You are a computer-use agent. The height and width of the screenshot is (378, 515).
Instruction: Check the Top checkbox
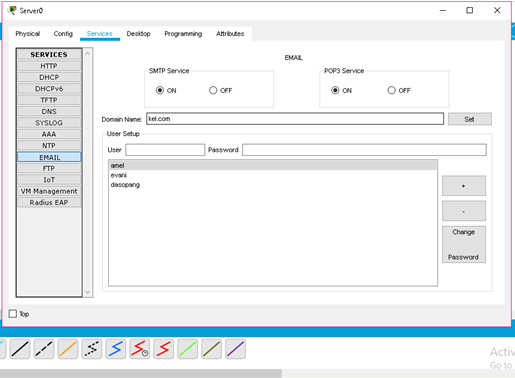coord(13,314)
